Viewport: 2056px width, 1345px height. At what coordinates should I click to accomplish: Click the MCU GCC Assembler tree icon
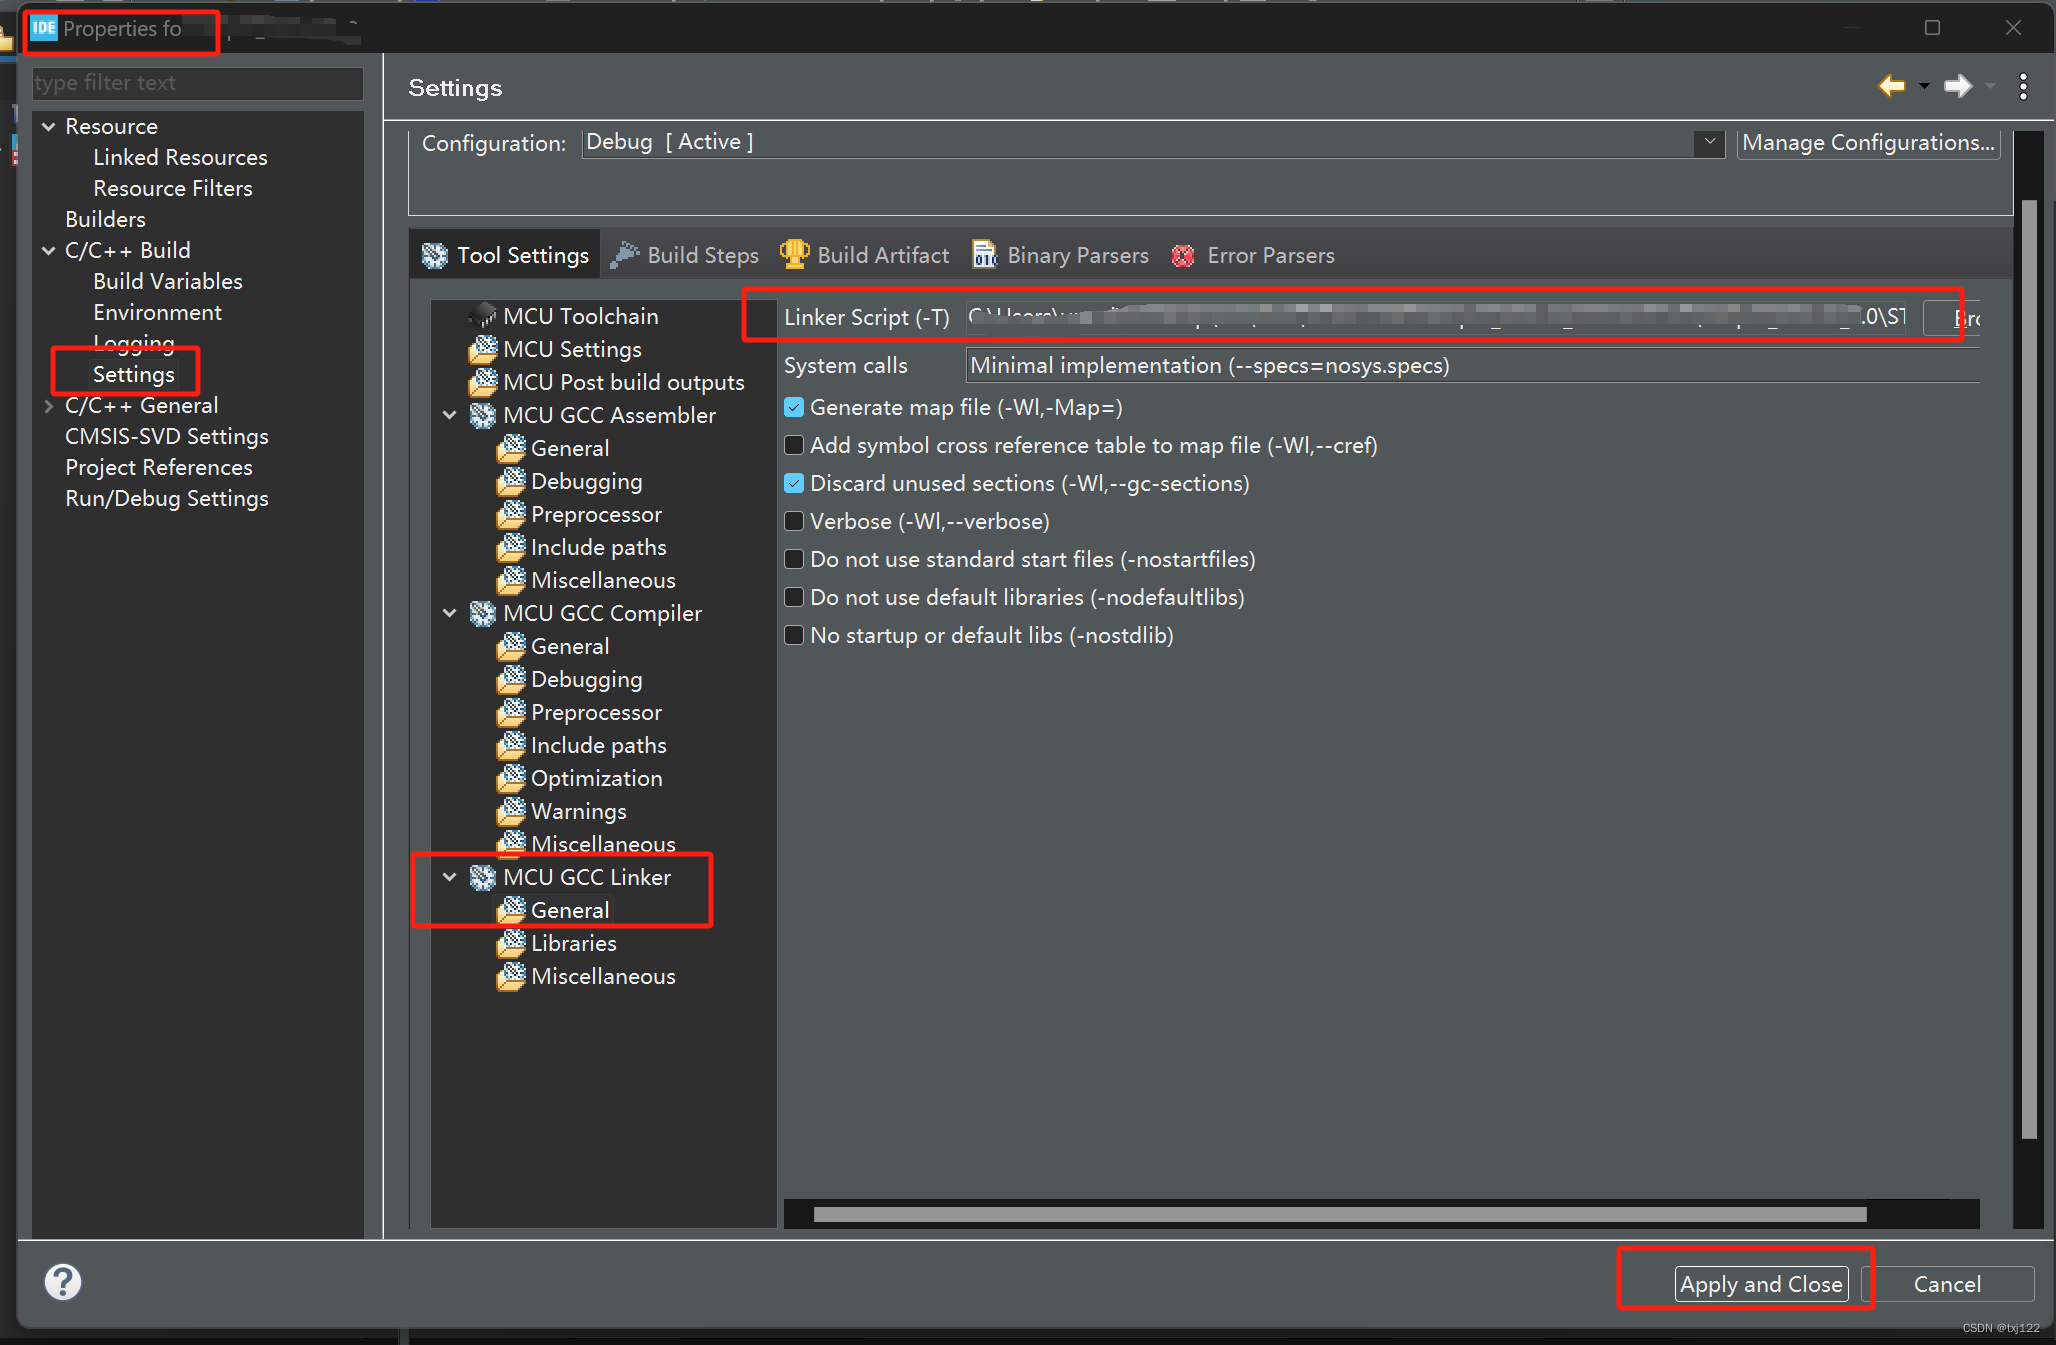[486, 414]
